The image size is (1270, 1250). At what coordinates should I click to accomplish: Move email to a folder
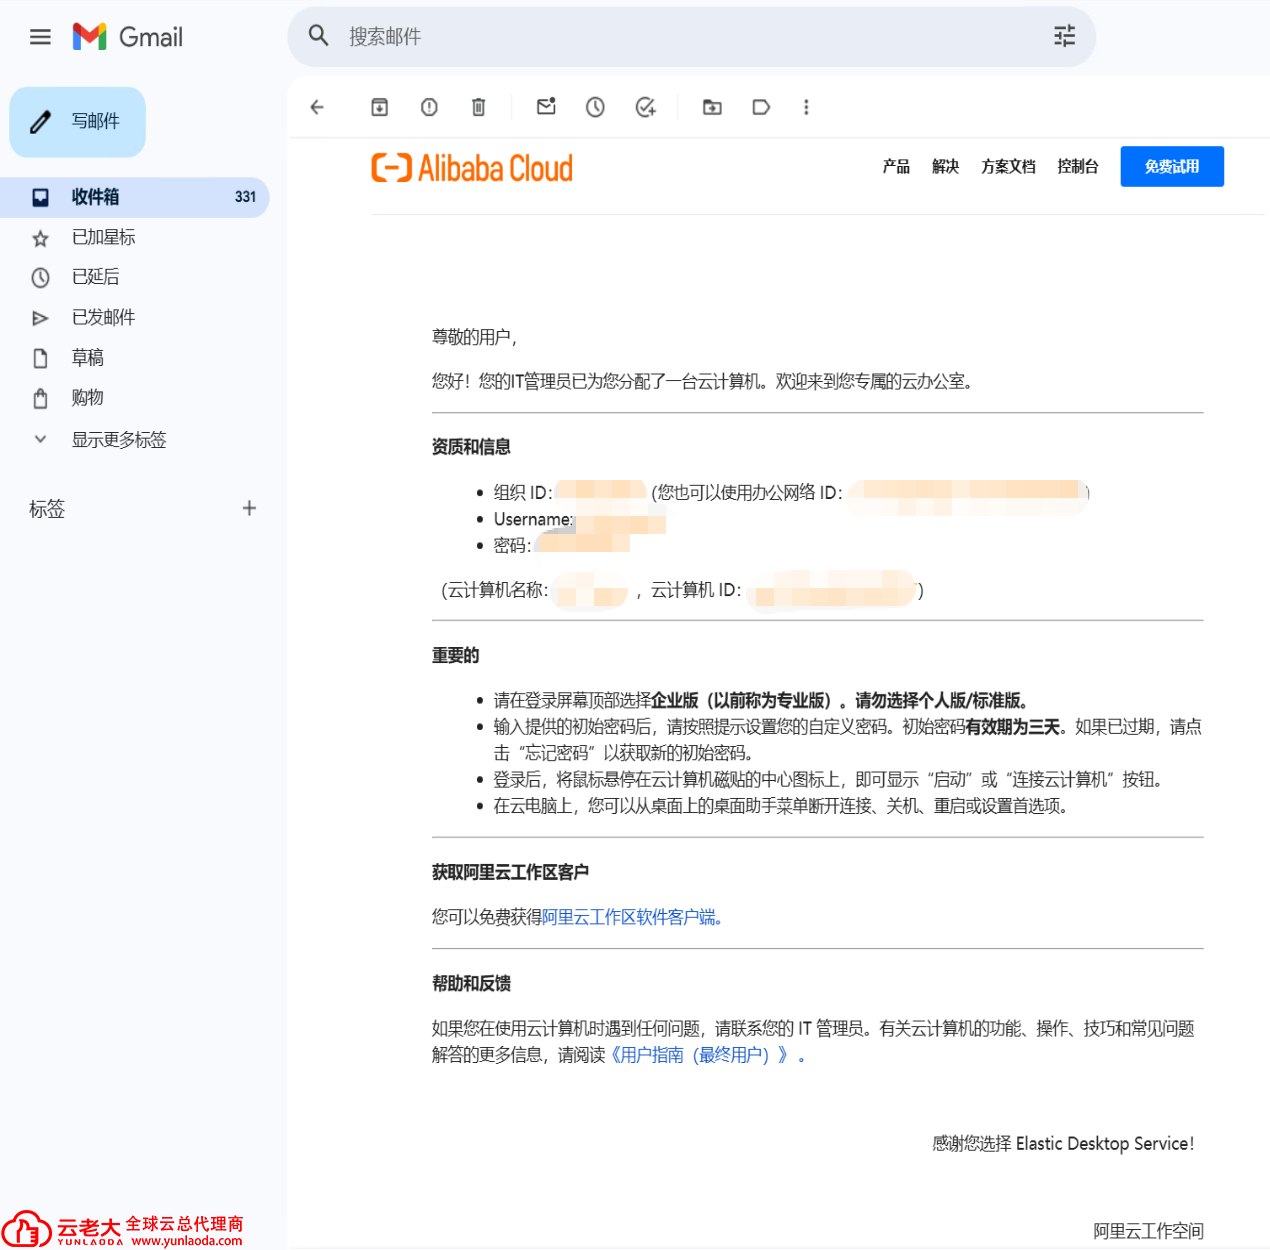(712, 107)
